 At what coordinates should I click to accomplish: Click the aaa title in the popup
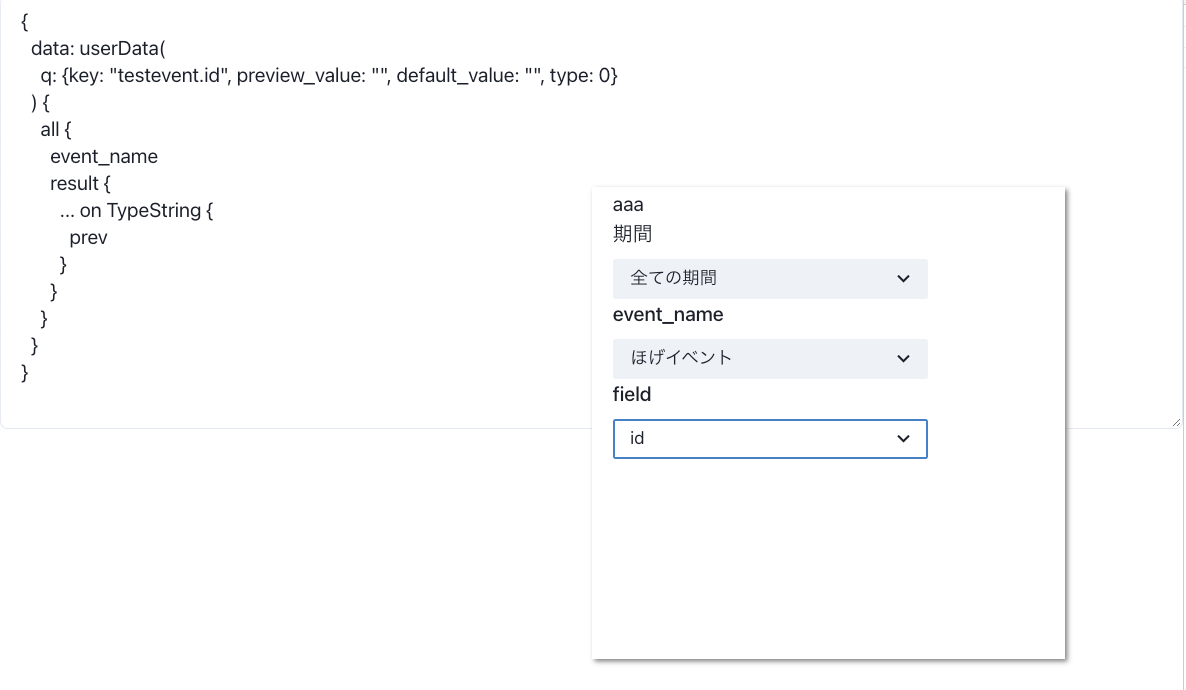[628, 205]
